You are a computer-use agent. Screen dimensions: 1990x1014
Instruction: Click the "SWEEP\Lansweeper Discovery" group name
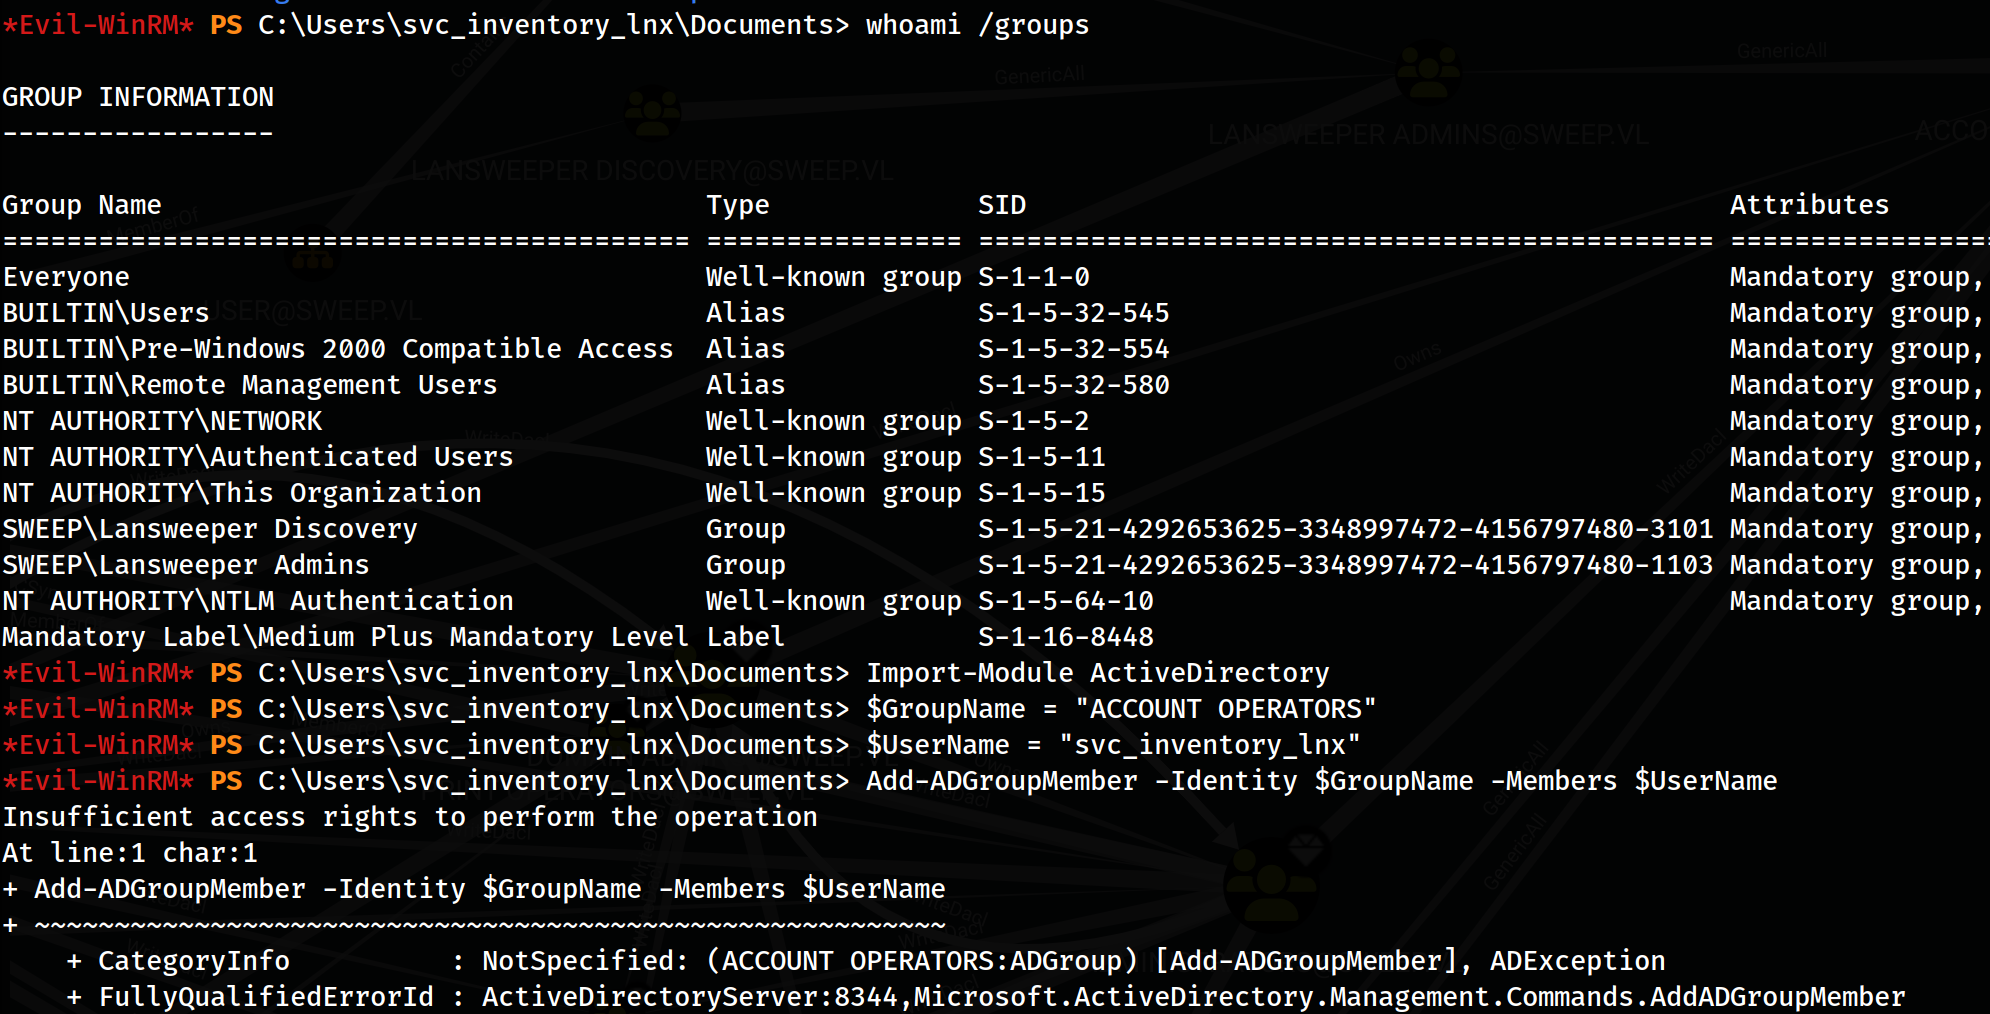[210, 529]
